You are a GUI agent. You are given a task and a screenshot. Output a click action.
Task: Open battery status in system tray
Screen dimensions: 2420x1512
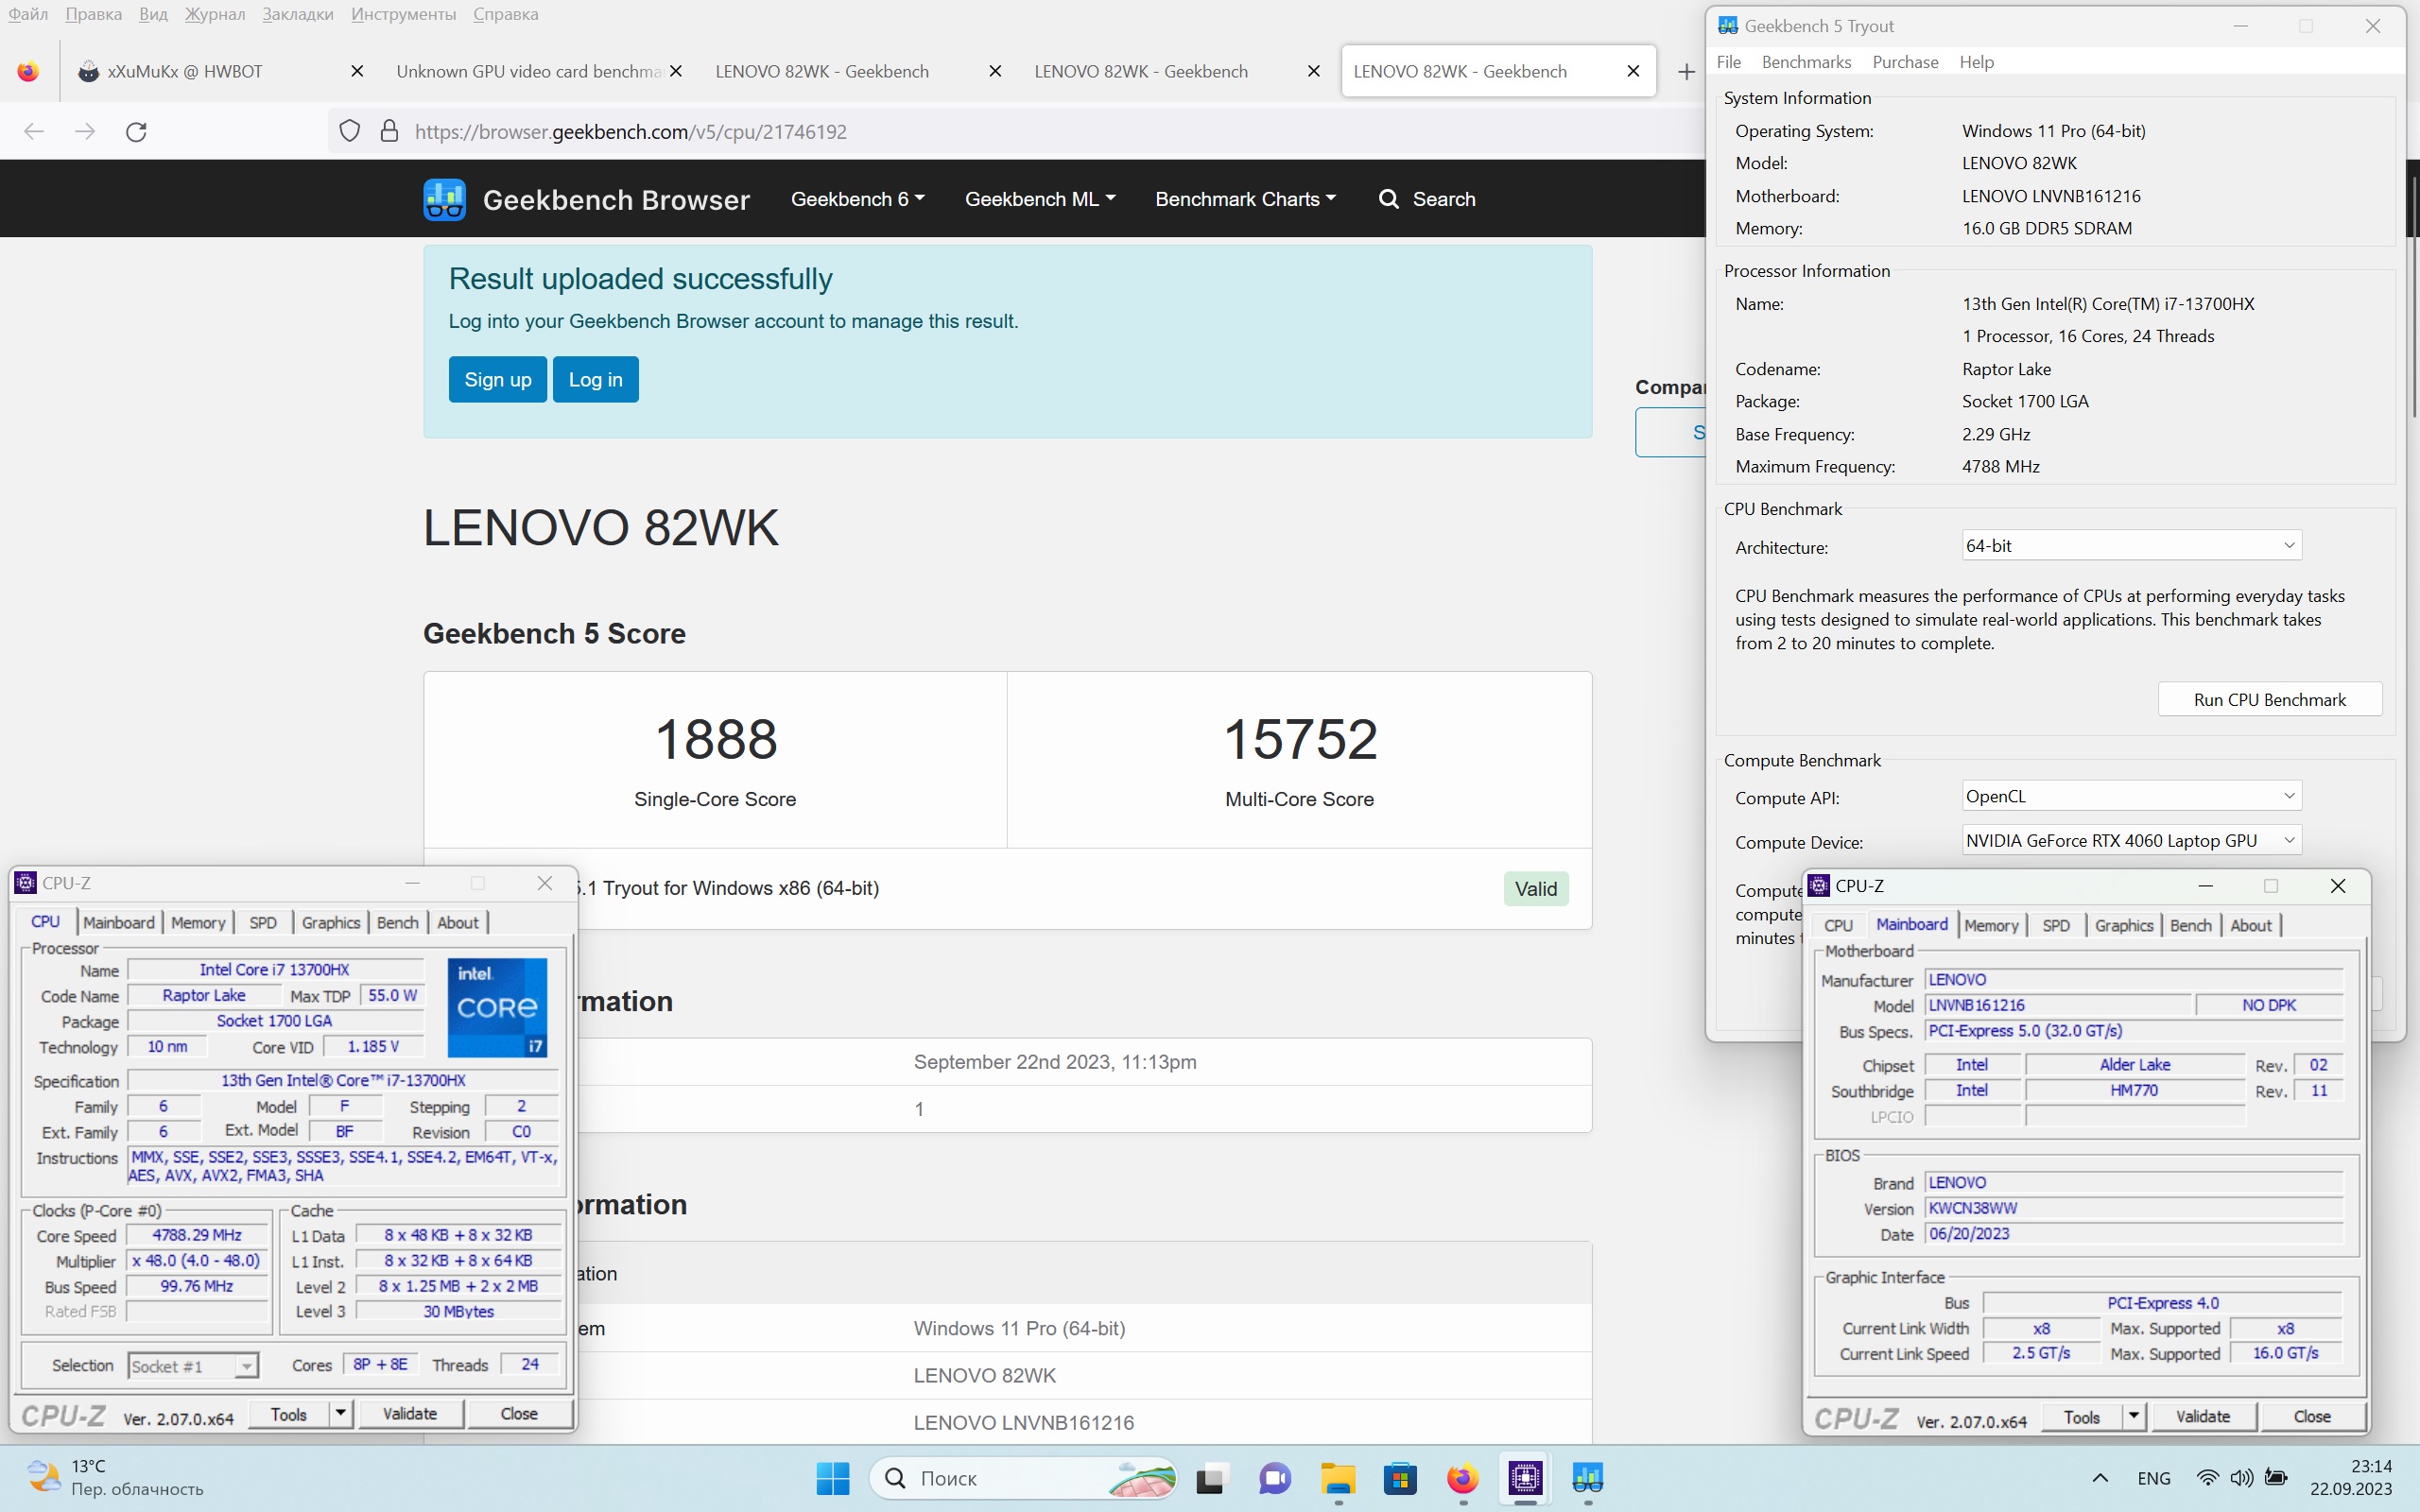click(x=2276, y=1478)
